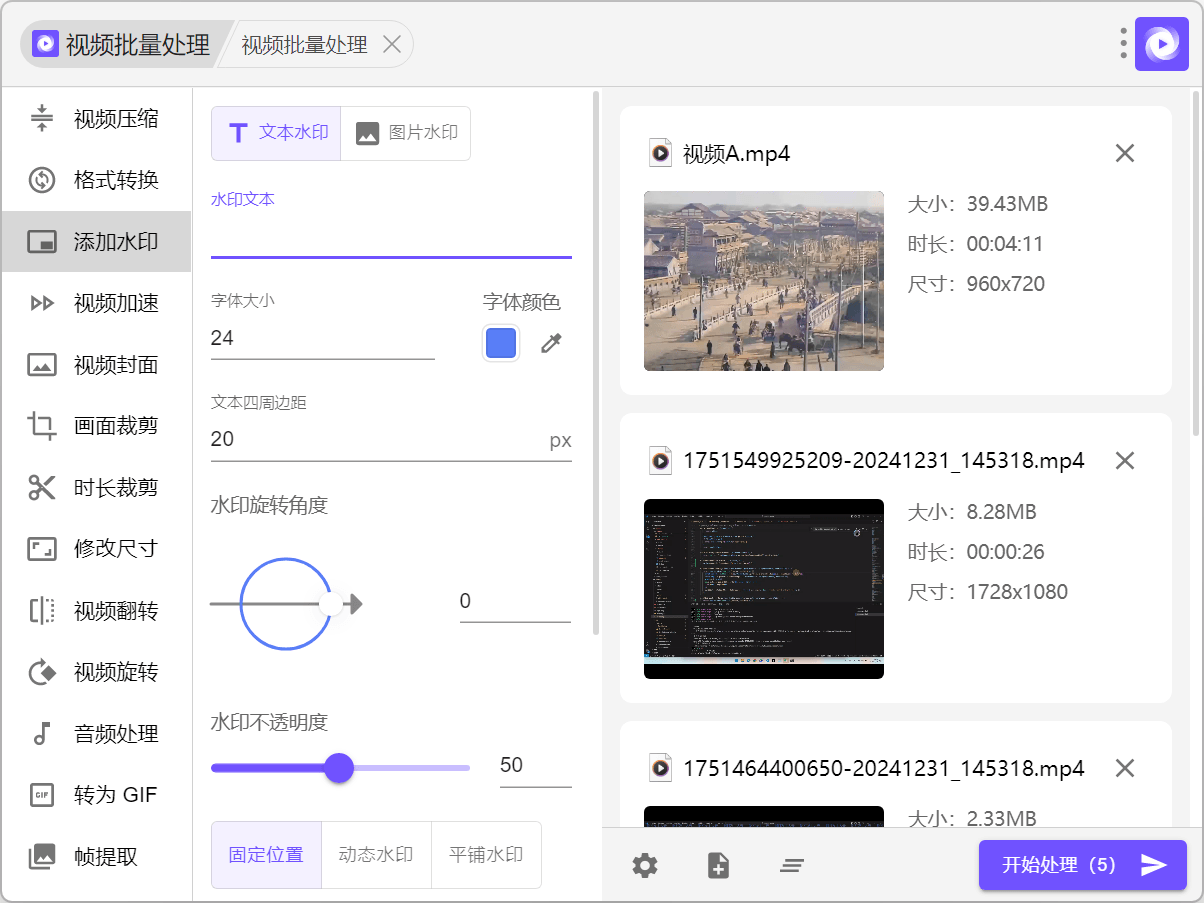Select the 添加水印 sidebar item
The height and width of the screenshot is (903, 1204).
tap(96, 242)
